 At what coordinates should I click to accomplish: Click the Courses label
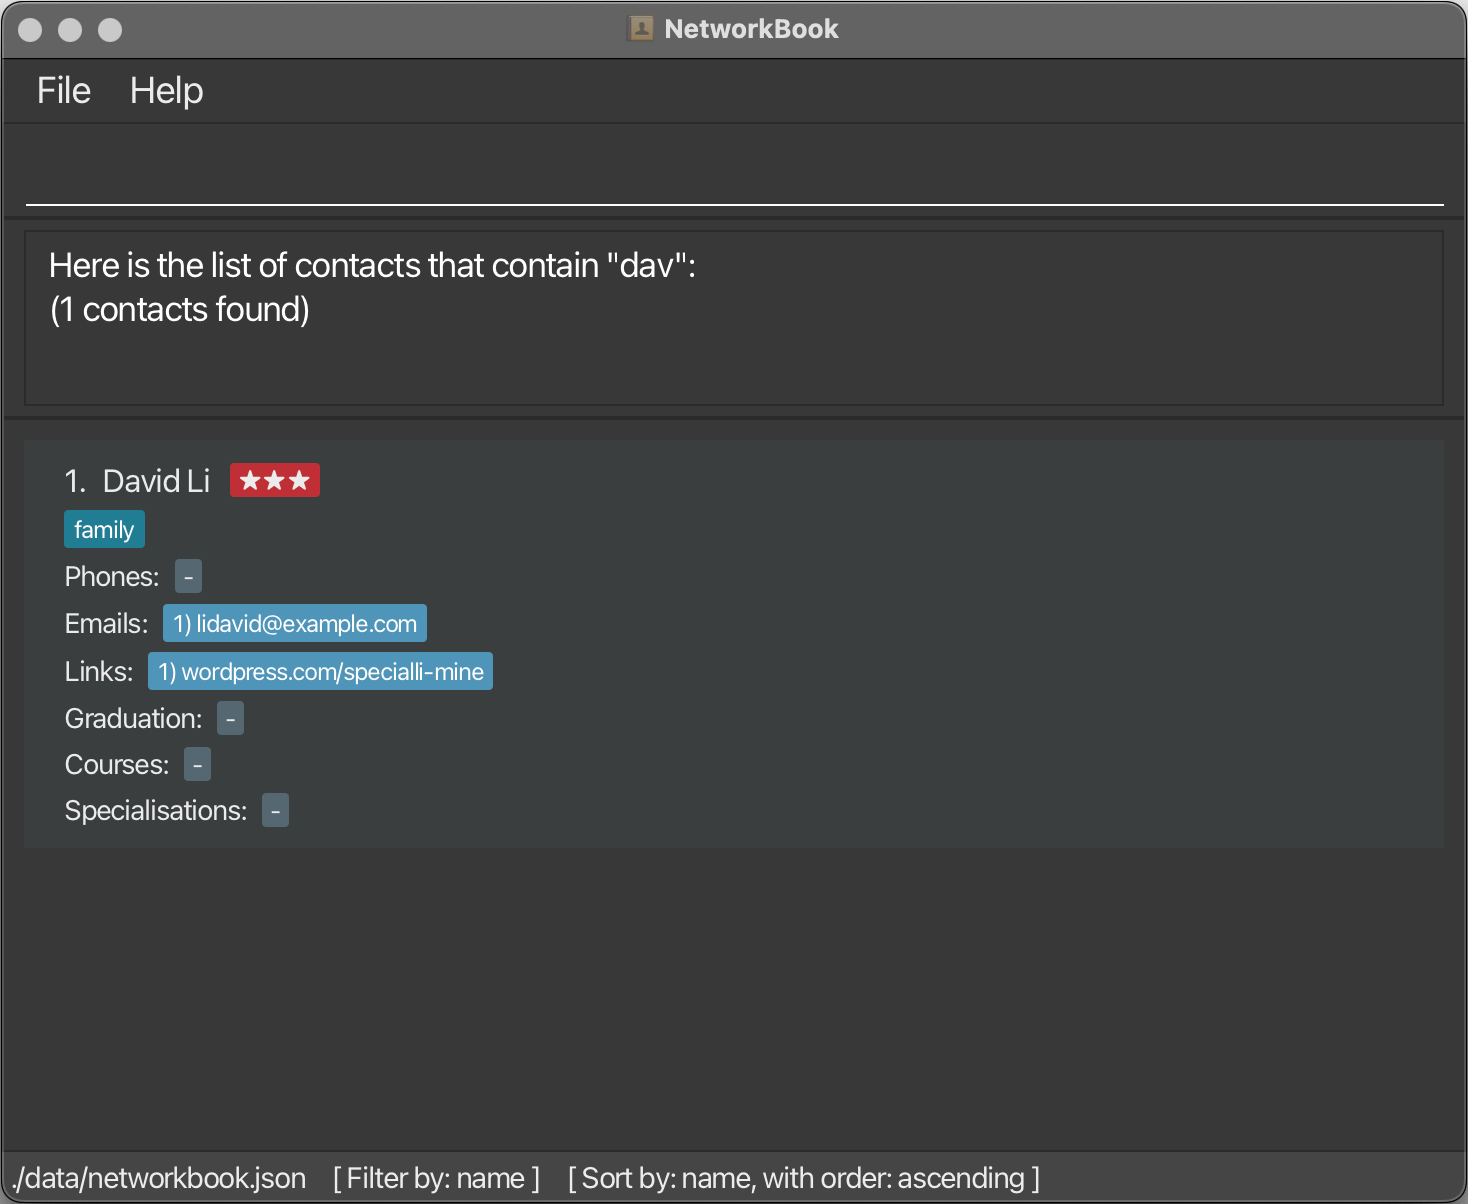tap(117, 765)
